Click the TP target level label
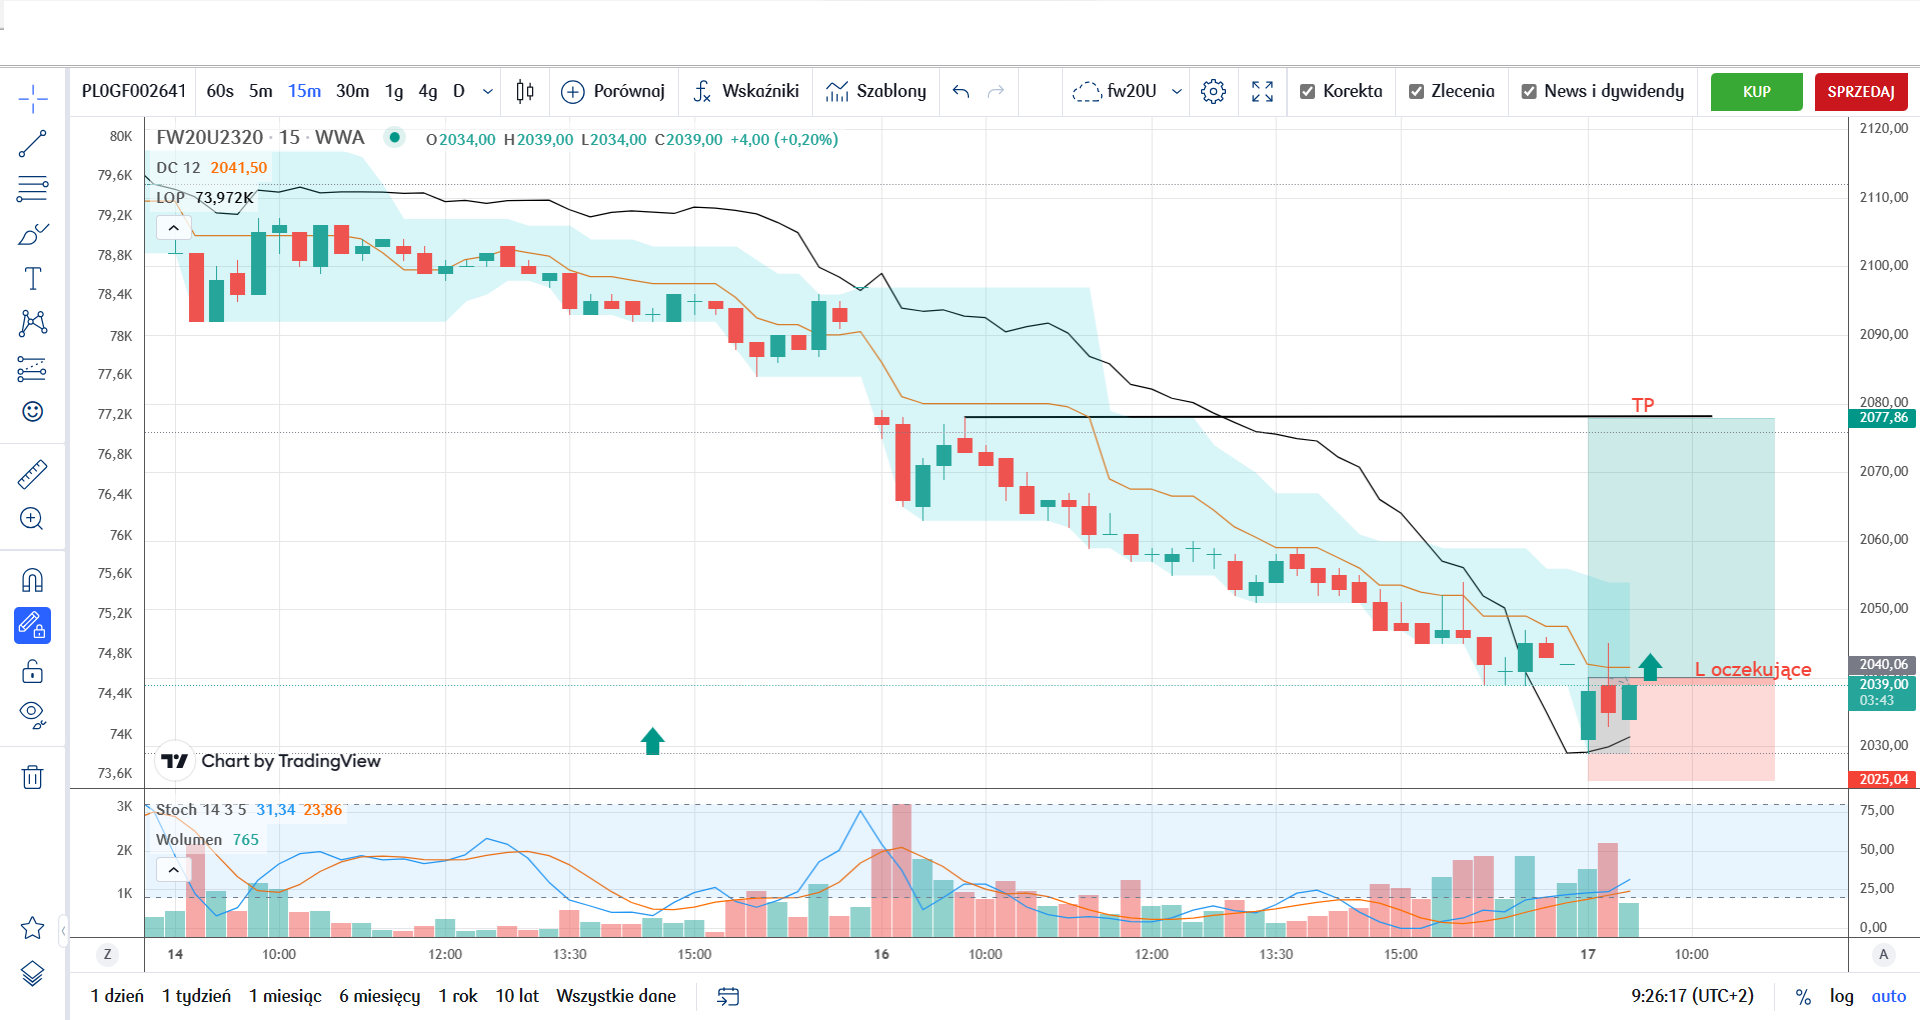1920x1020 pixels. [x=1643, y=405]
